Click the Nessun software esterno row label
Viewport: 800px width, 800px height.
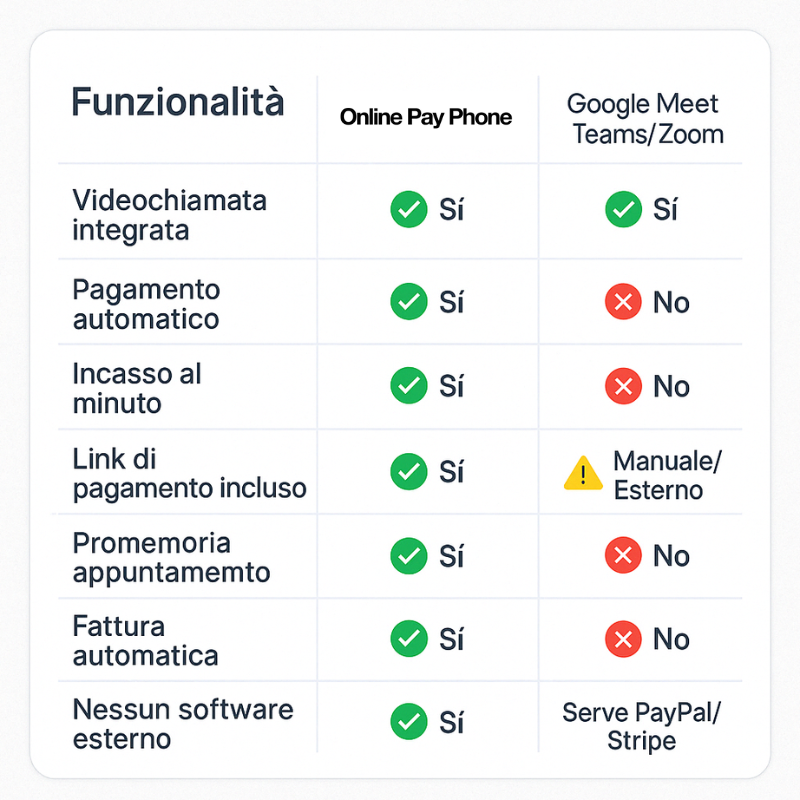pyautogui.click(x=183, y=724)
